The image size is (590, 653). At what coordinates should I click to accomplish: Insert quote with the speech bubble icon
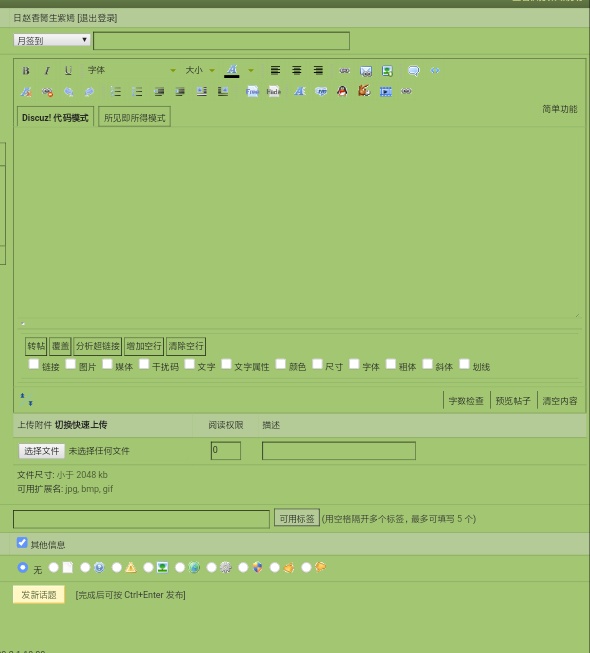point(413,70)
